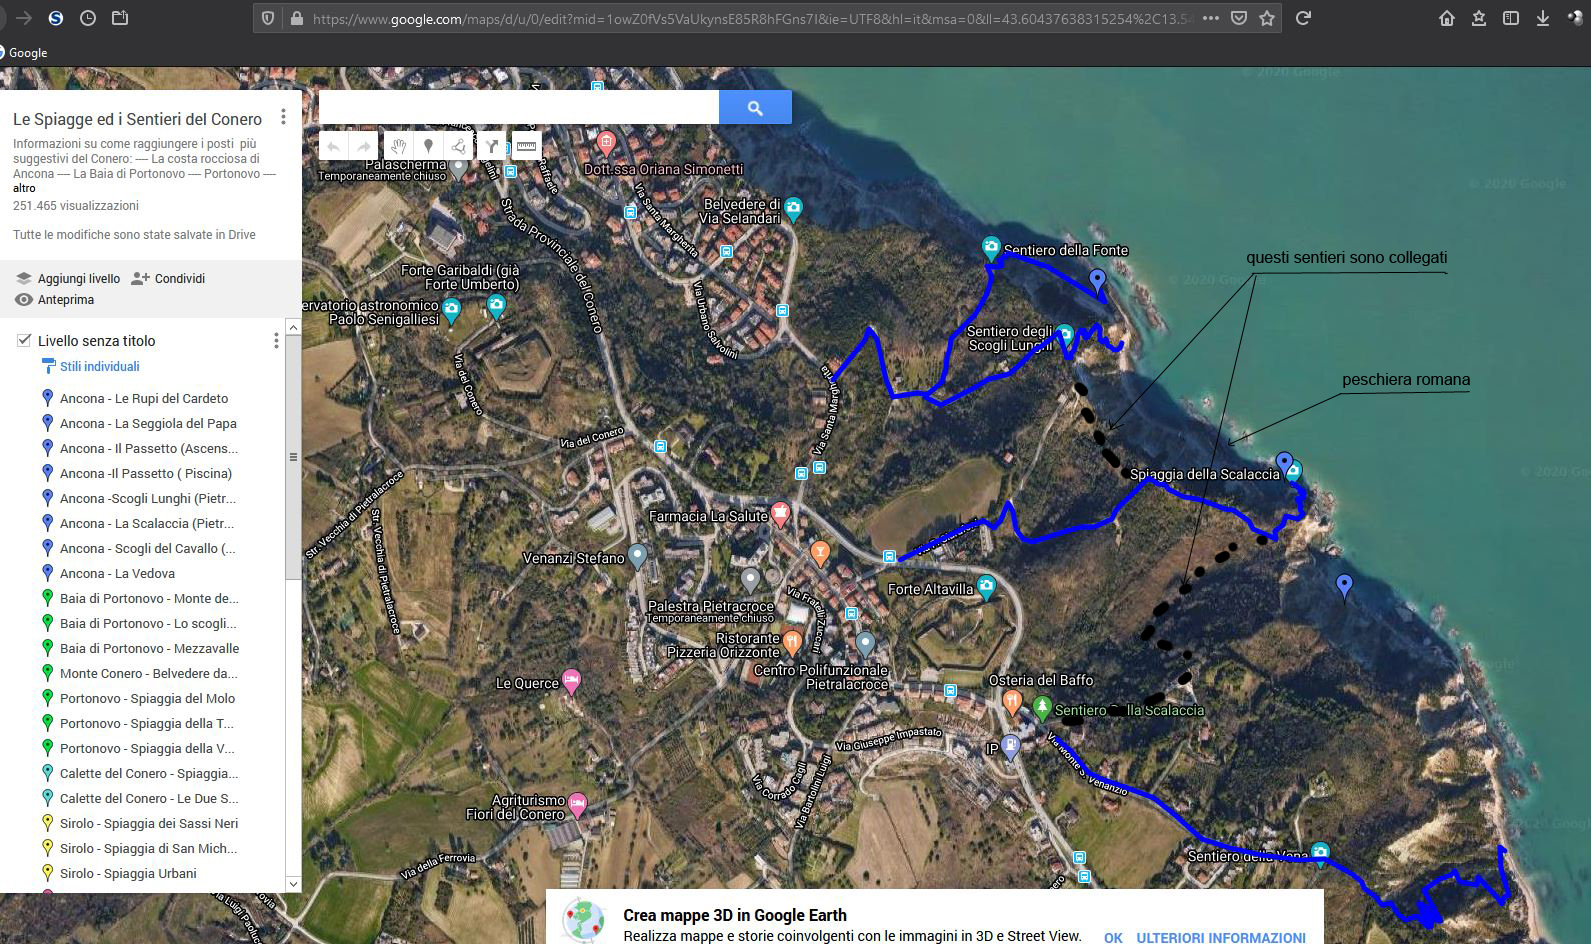Select Ancona -Il Passetto ( Piscina)

click(146, 473)
